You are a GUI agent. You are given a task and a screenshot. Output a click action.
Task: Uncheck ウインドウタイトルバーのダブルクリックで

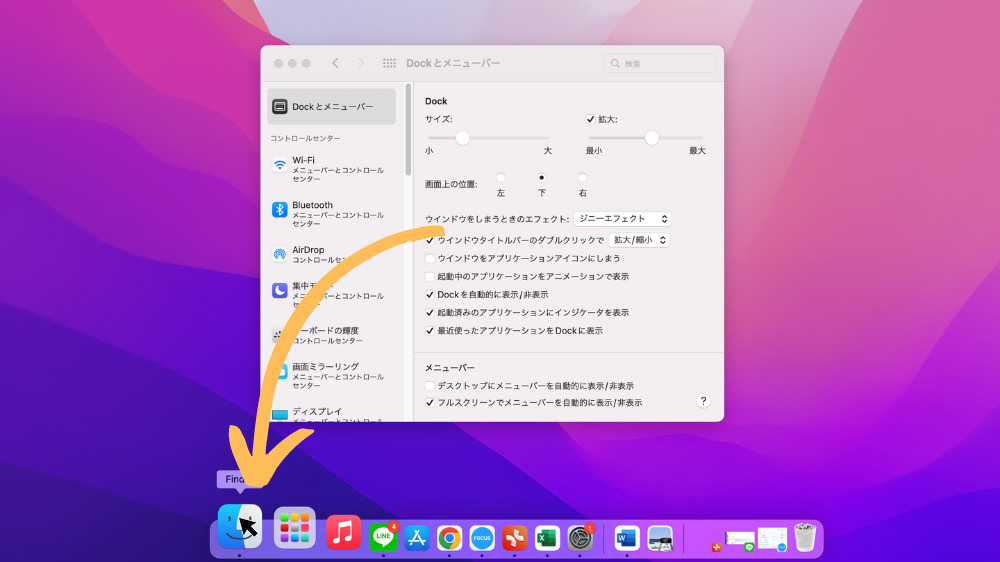coord(430,240)
